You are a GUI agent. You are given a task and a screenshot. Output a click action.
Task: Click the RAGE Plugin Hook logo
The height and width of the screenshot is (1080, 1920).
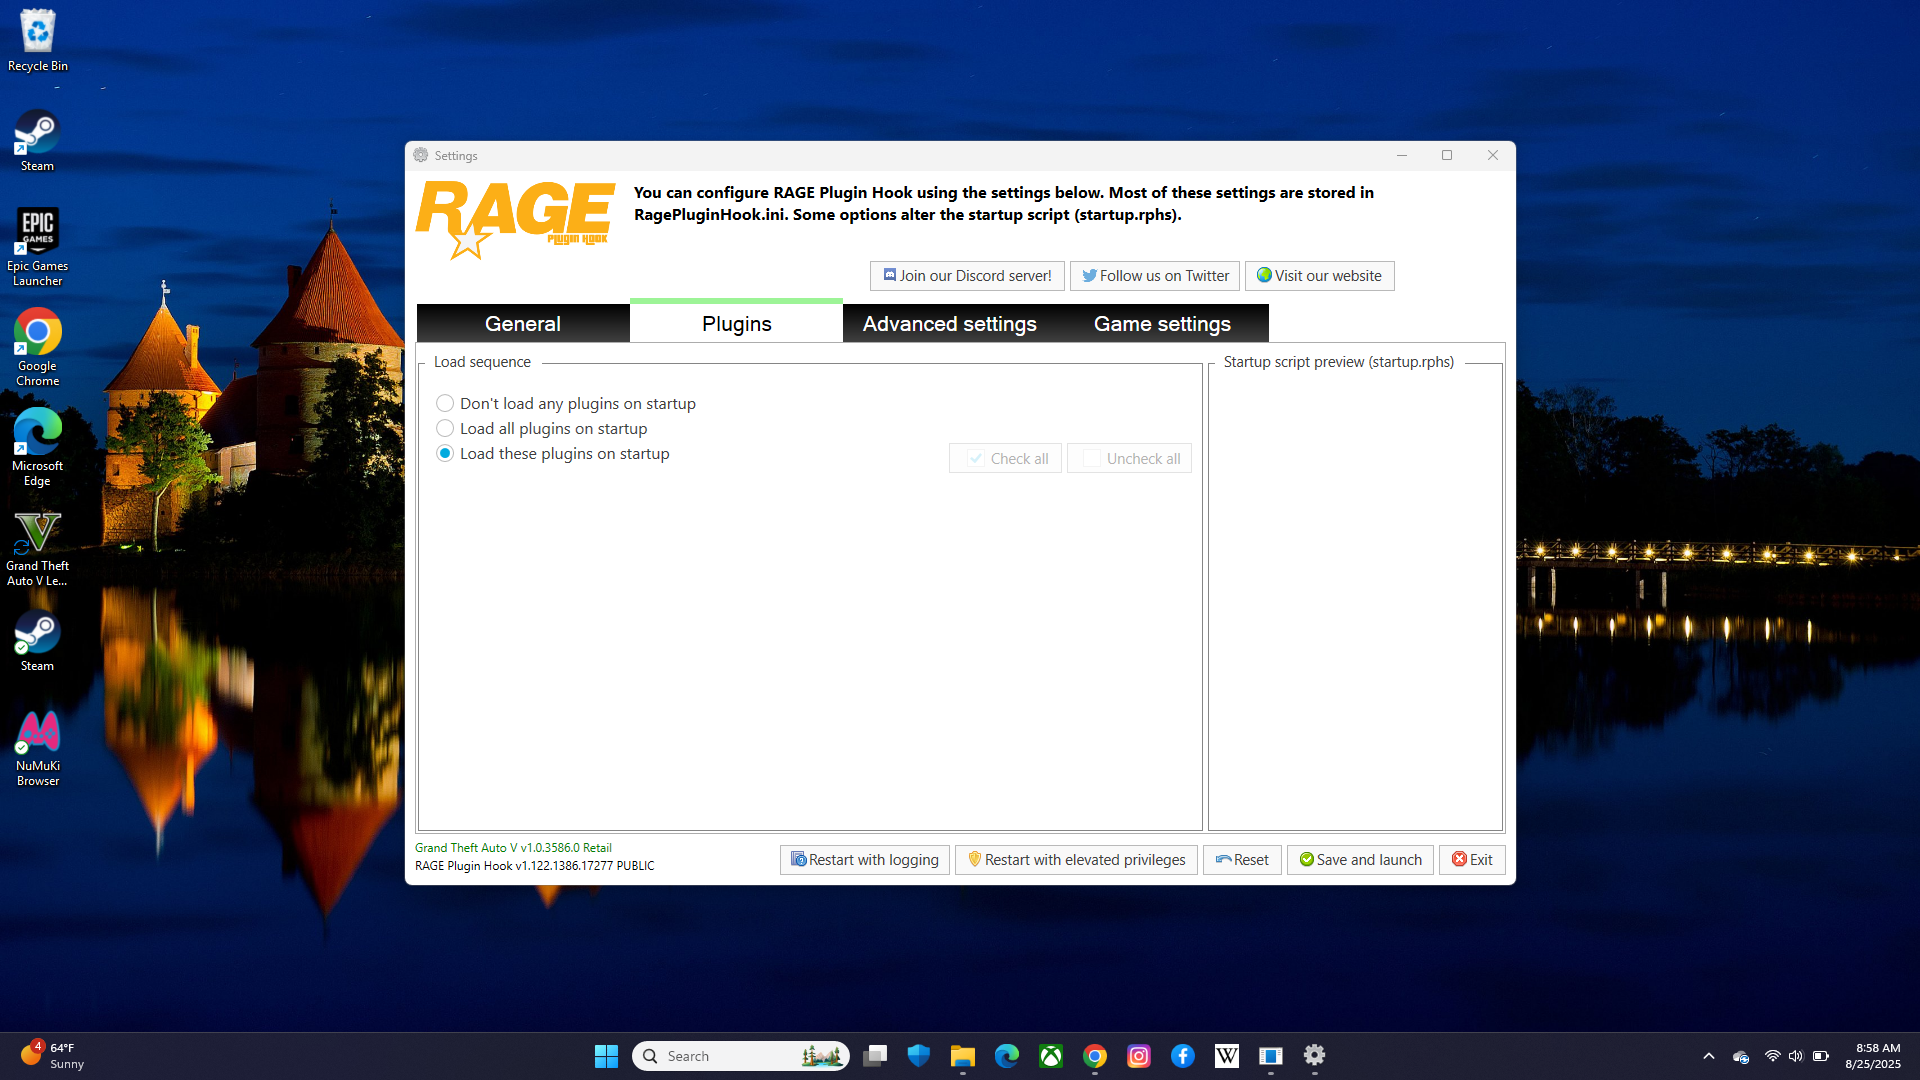(x=515, y=220)
